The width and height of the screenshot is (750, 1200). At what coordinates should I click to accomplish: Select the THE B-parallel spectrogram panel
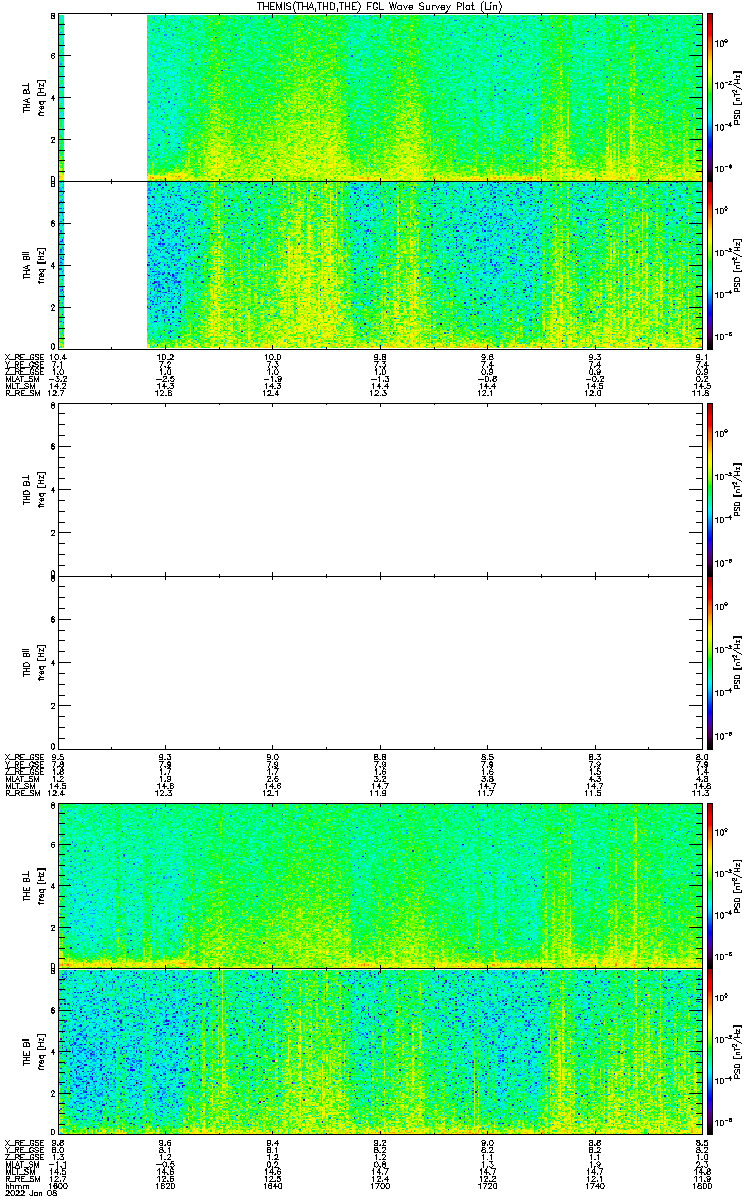click(x=379, y=1052)
